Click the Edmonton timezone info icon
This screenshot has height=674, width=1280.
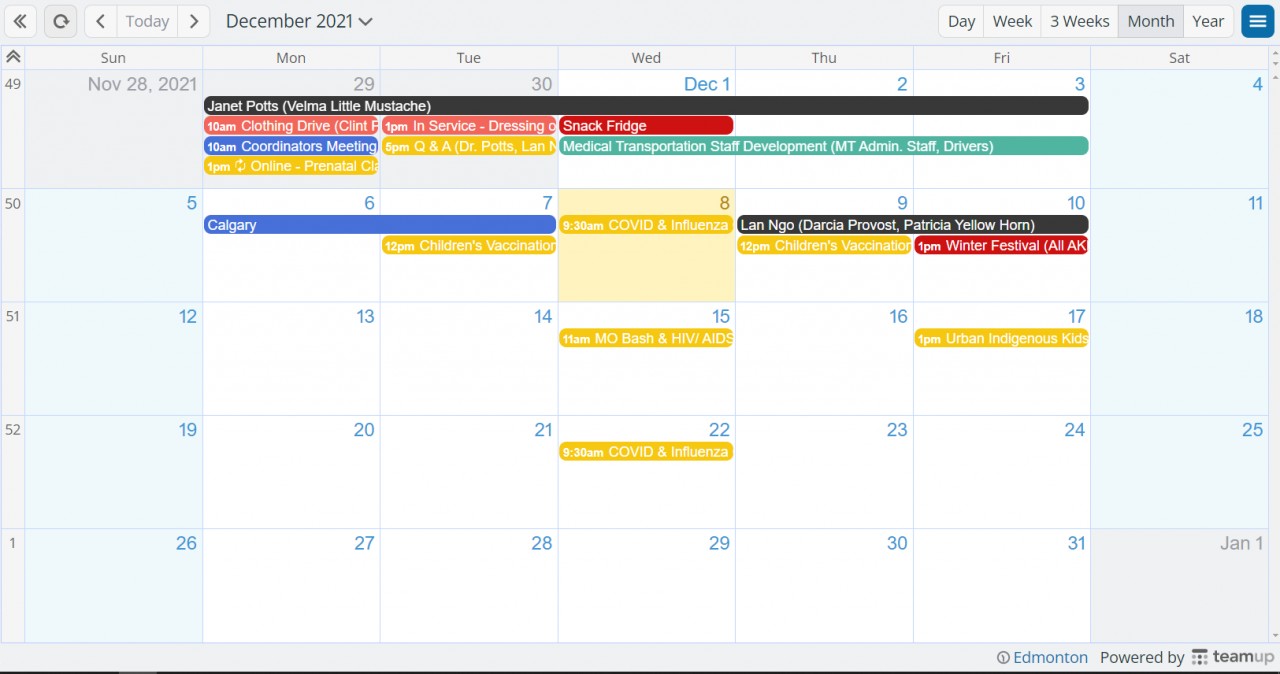[1003, 658]
